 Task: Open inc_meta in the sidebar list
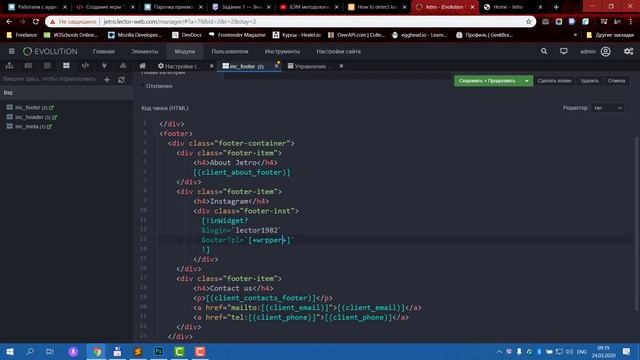click(x=26, y=127)
